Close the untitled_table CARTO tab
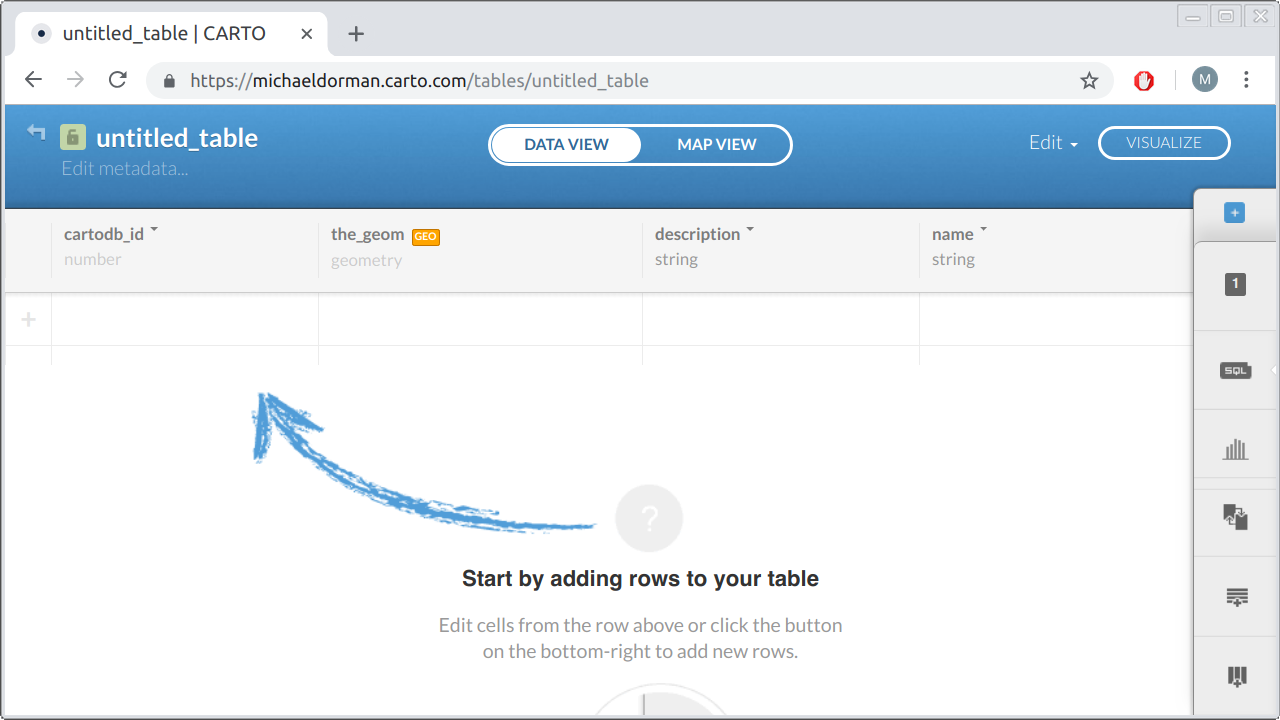Screen dimensions: 1280x720 tap(307, 34)
